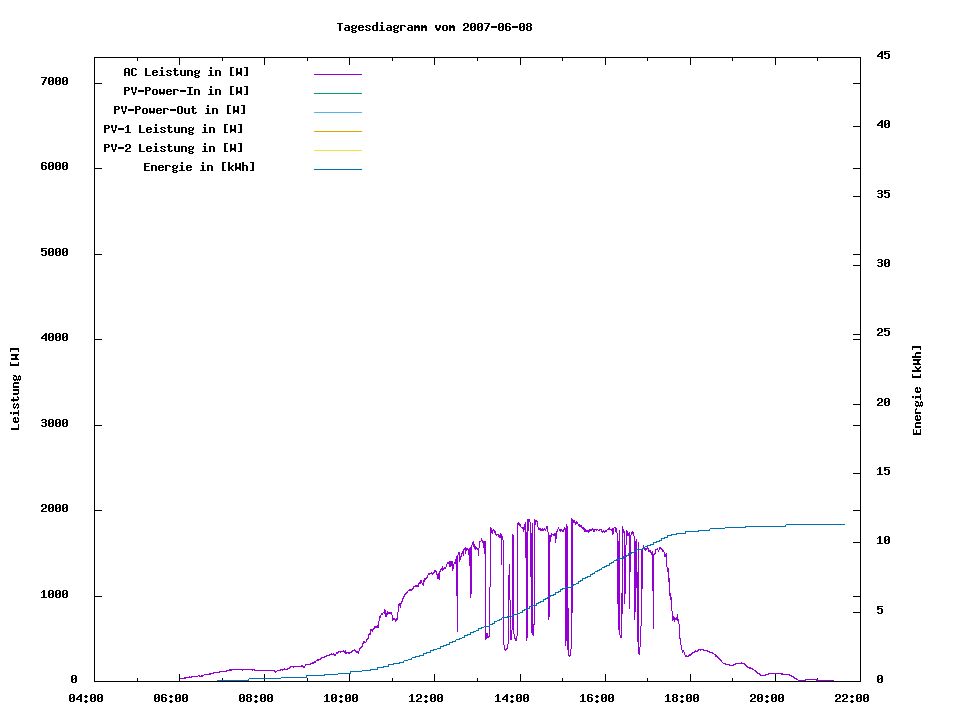The width and height of the screenshot is (960, 720).
Task: Click the 45 tick on the energy axis
Action: tap(883, 55)
